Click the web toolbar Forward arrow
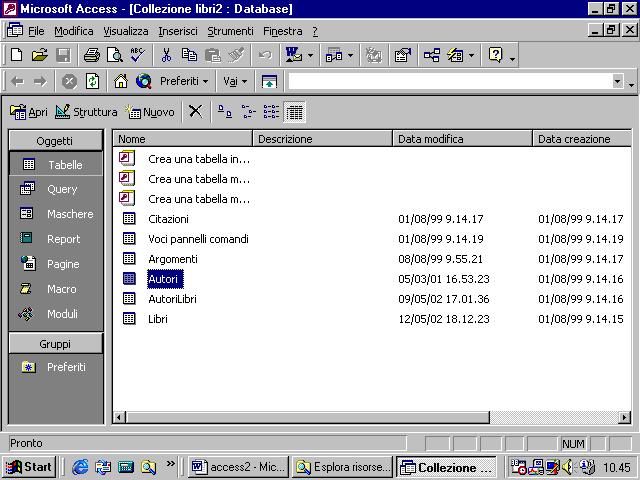The width and height of the screenshot is (640, 480). point(40,82)
